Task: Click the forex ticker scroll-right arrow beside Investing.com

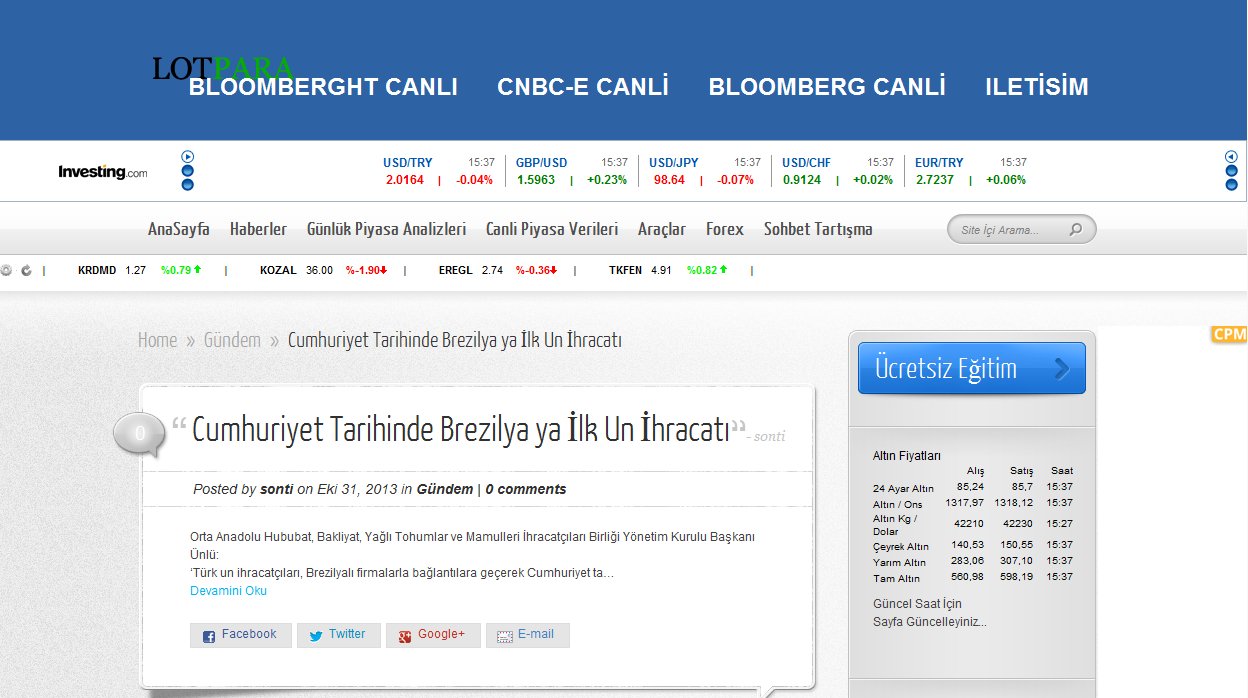Action: tap(187, 157)
